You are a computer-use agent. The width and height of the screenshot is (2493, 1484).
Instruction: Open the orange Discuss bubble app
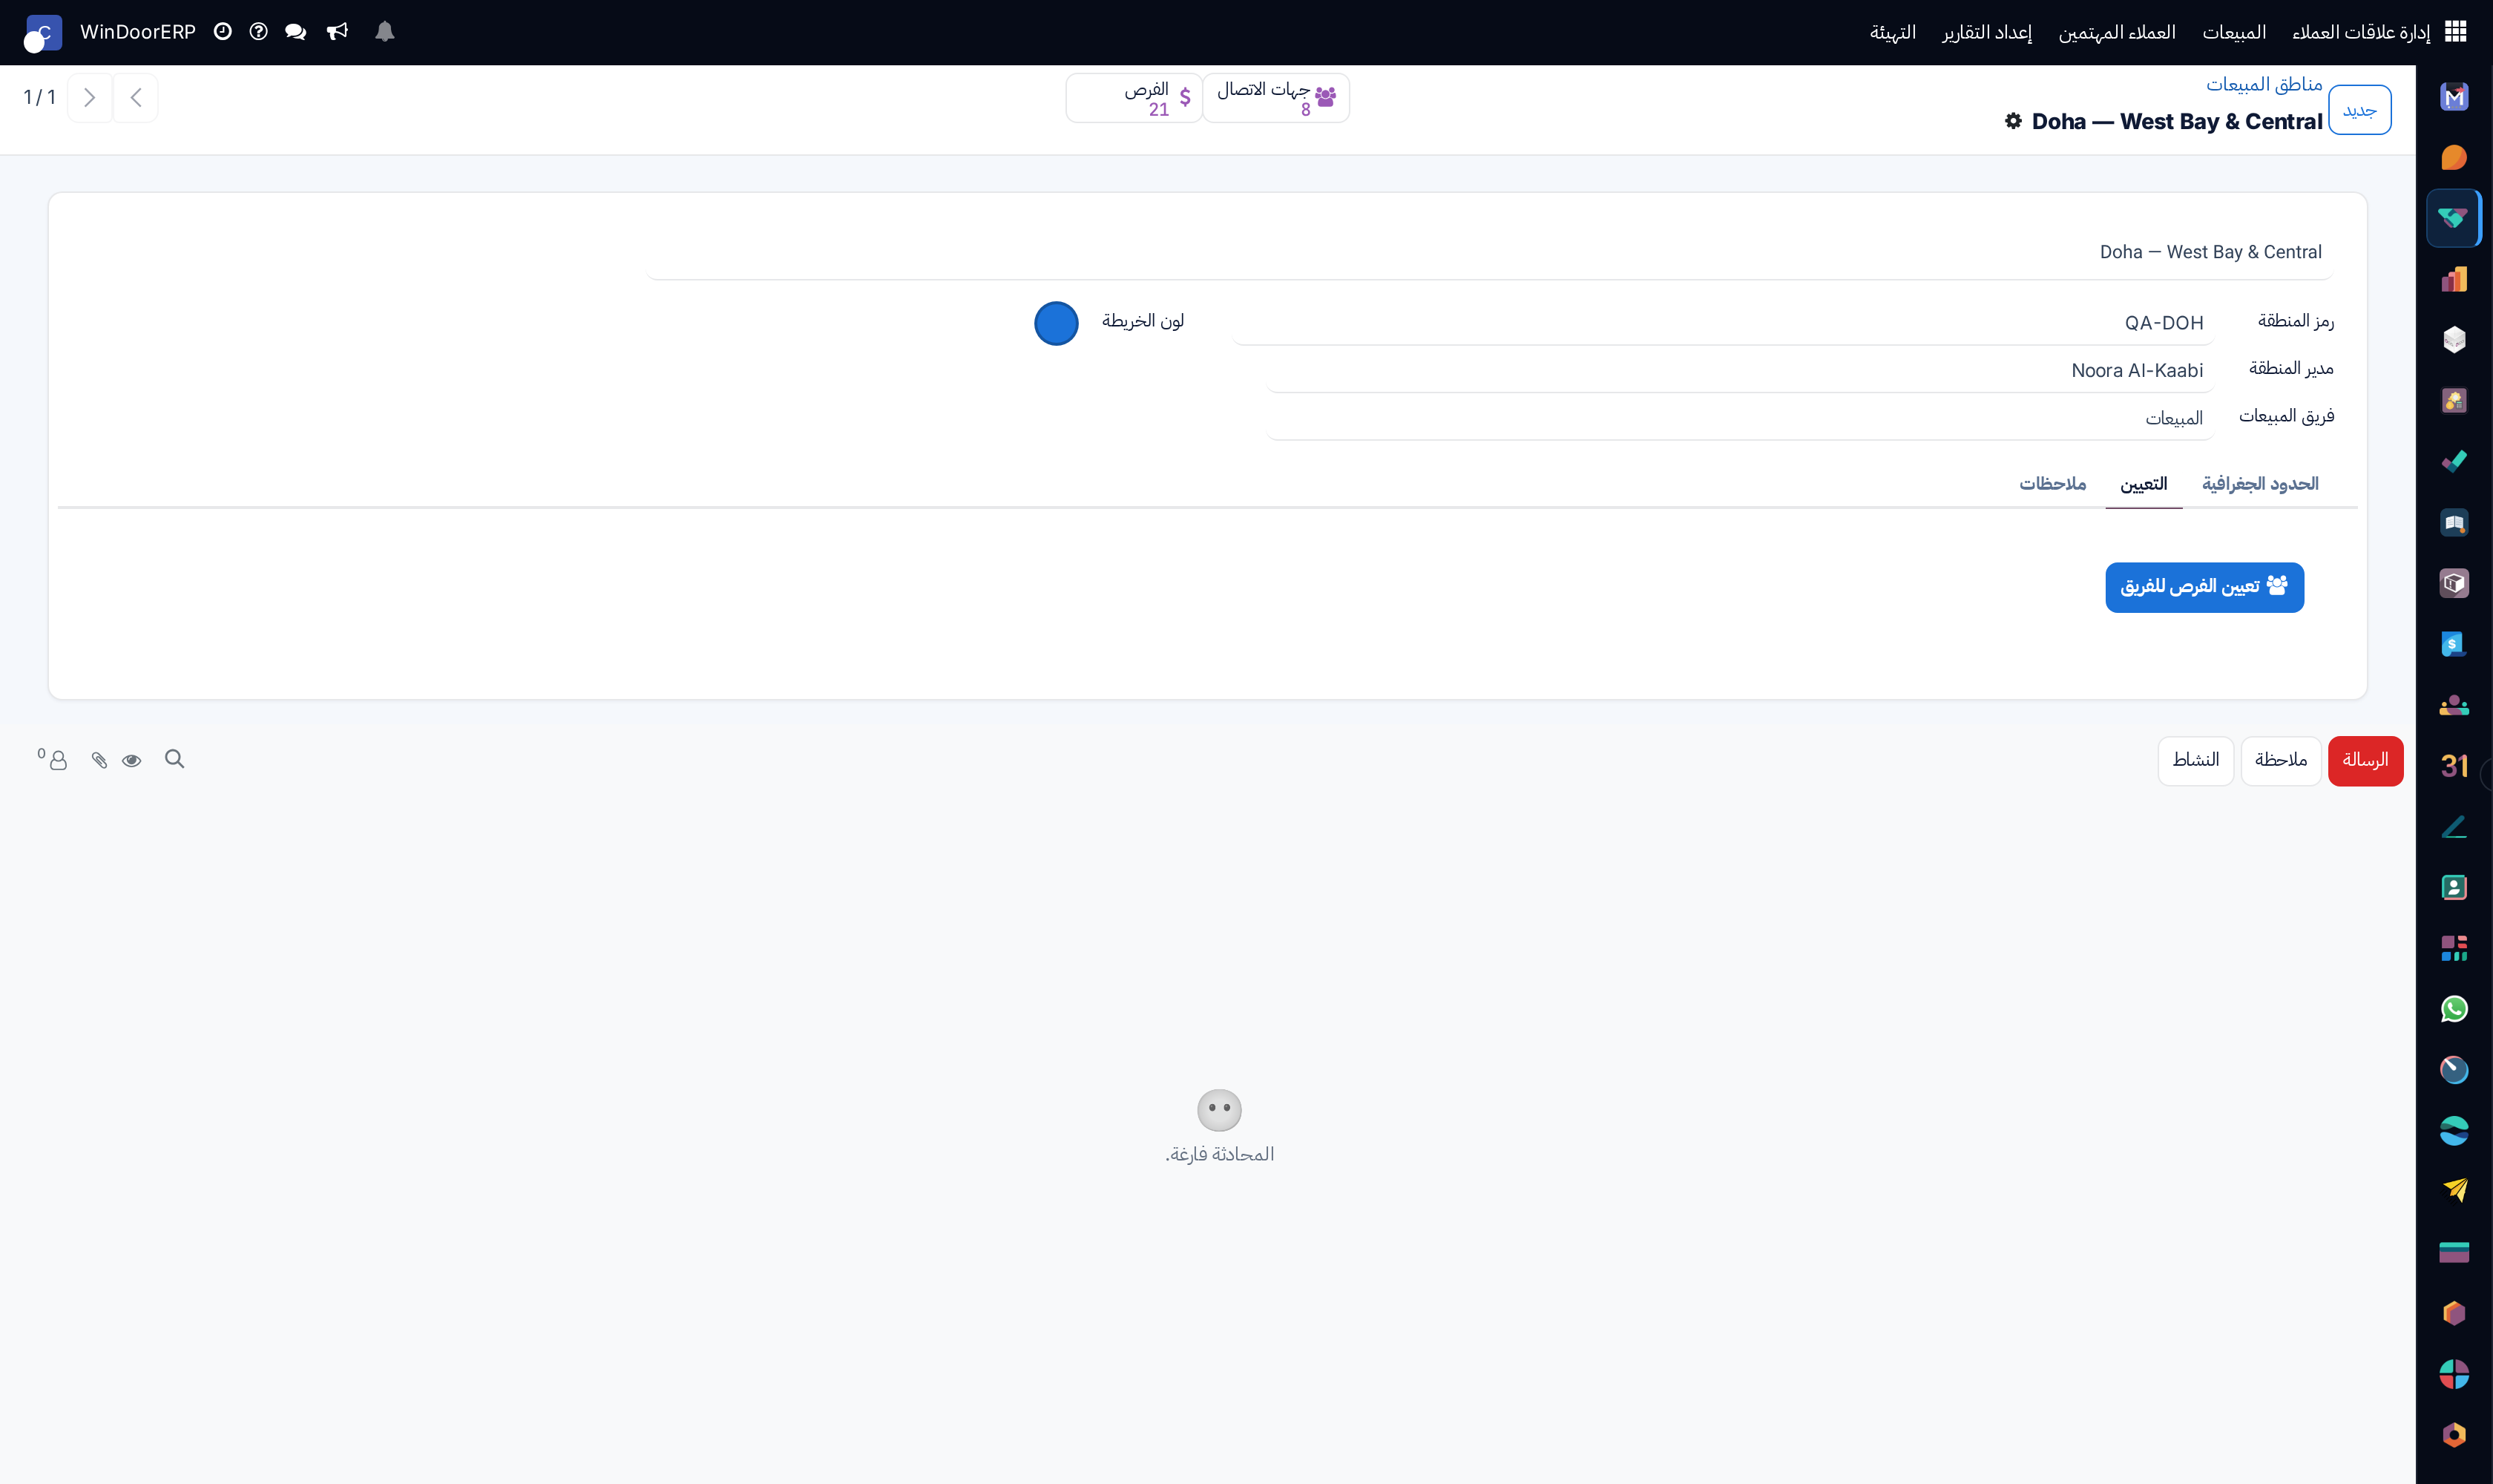[2453, 158]
